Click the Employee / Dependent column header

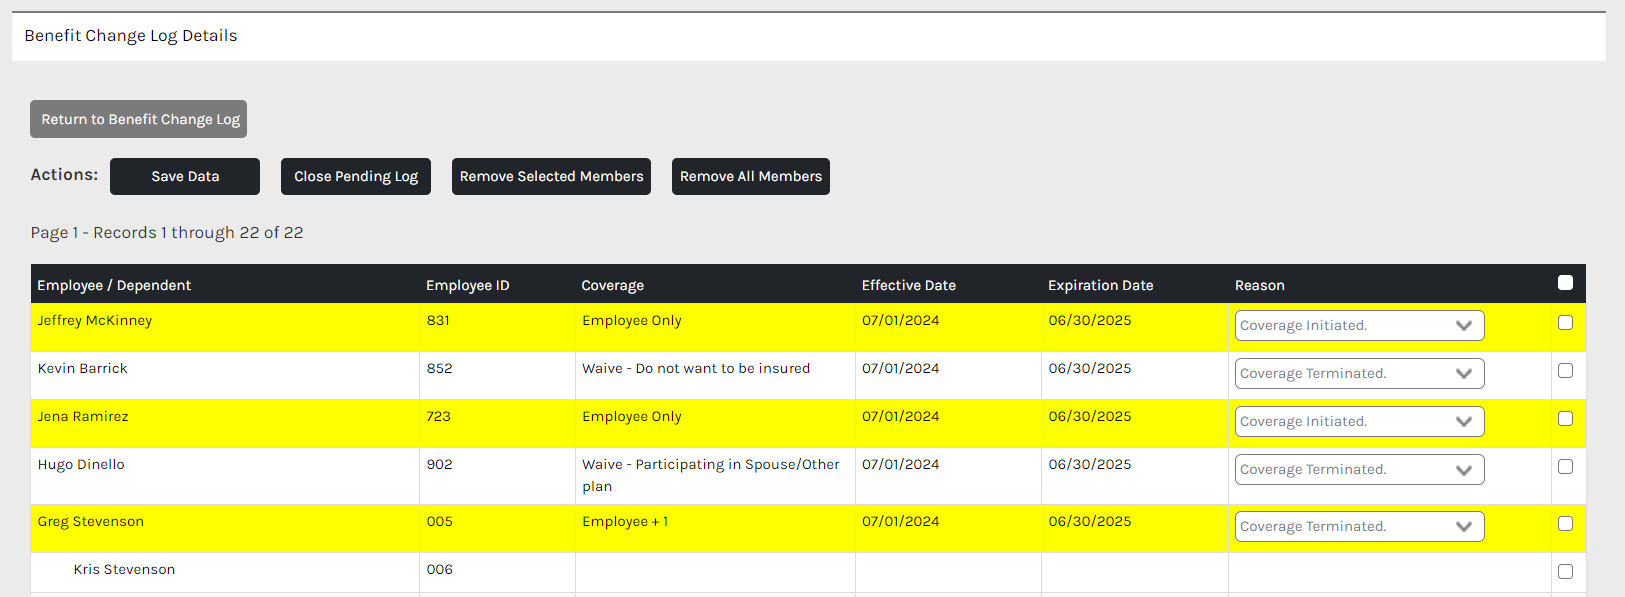coord(114,285)
